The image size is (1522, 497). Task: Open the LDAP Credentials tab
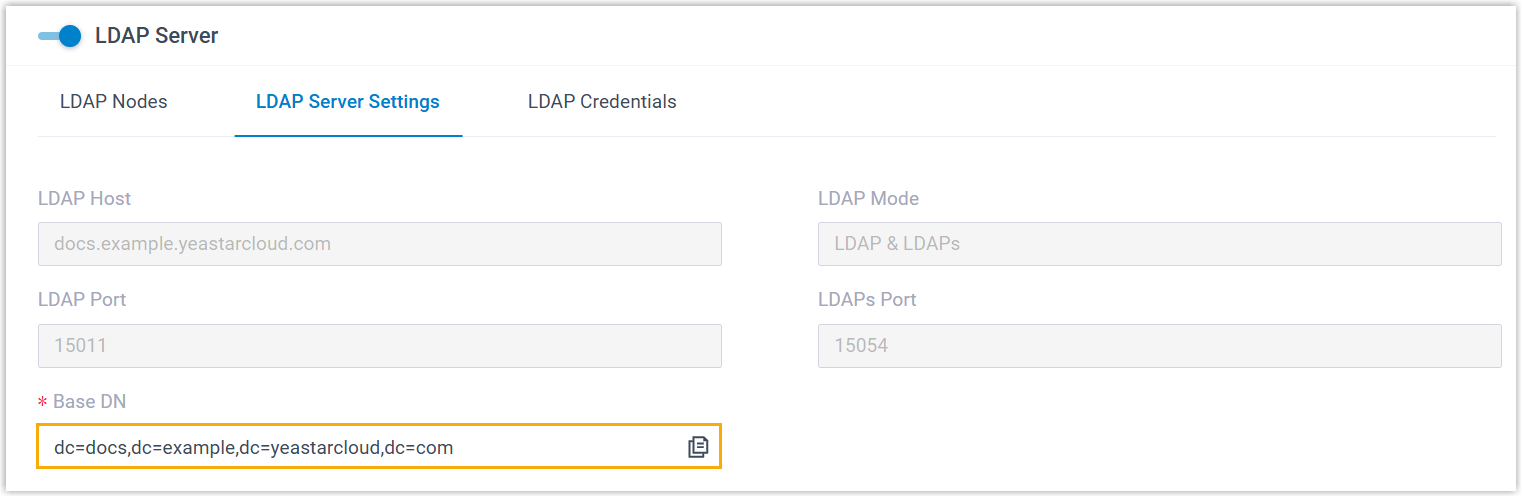click(x=602, y=102)
